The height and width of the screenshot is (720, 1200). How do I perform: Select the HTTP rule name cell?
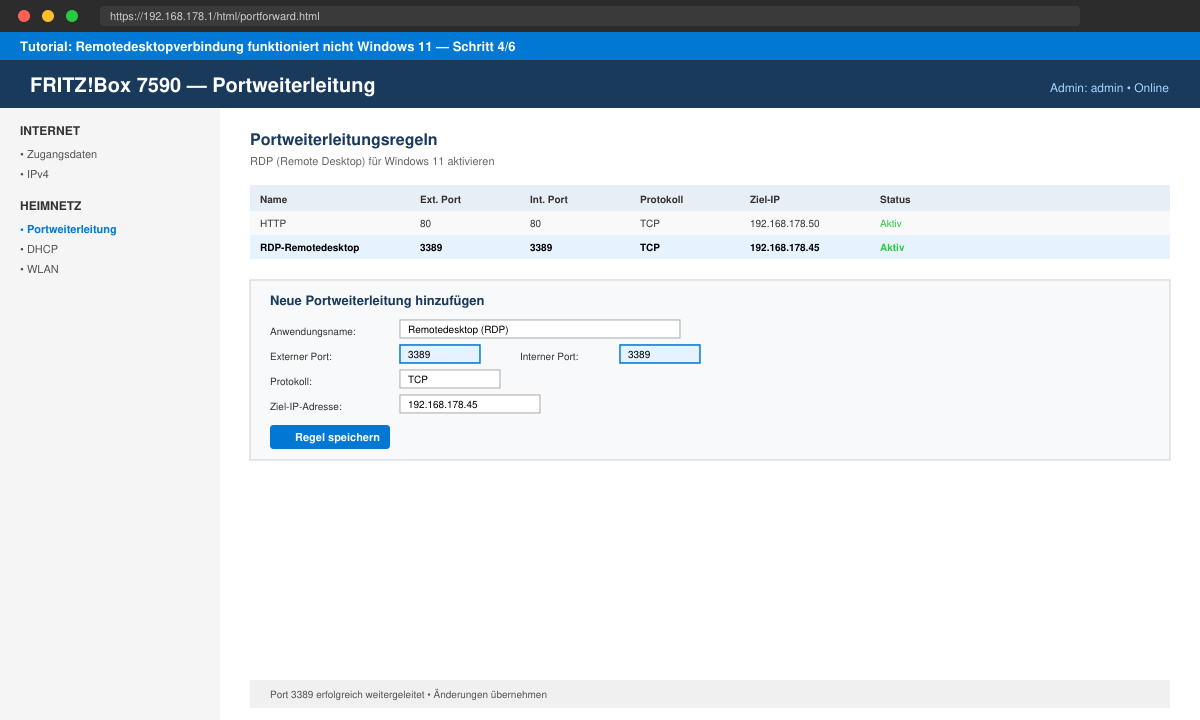tap(273, 223)
